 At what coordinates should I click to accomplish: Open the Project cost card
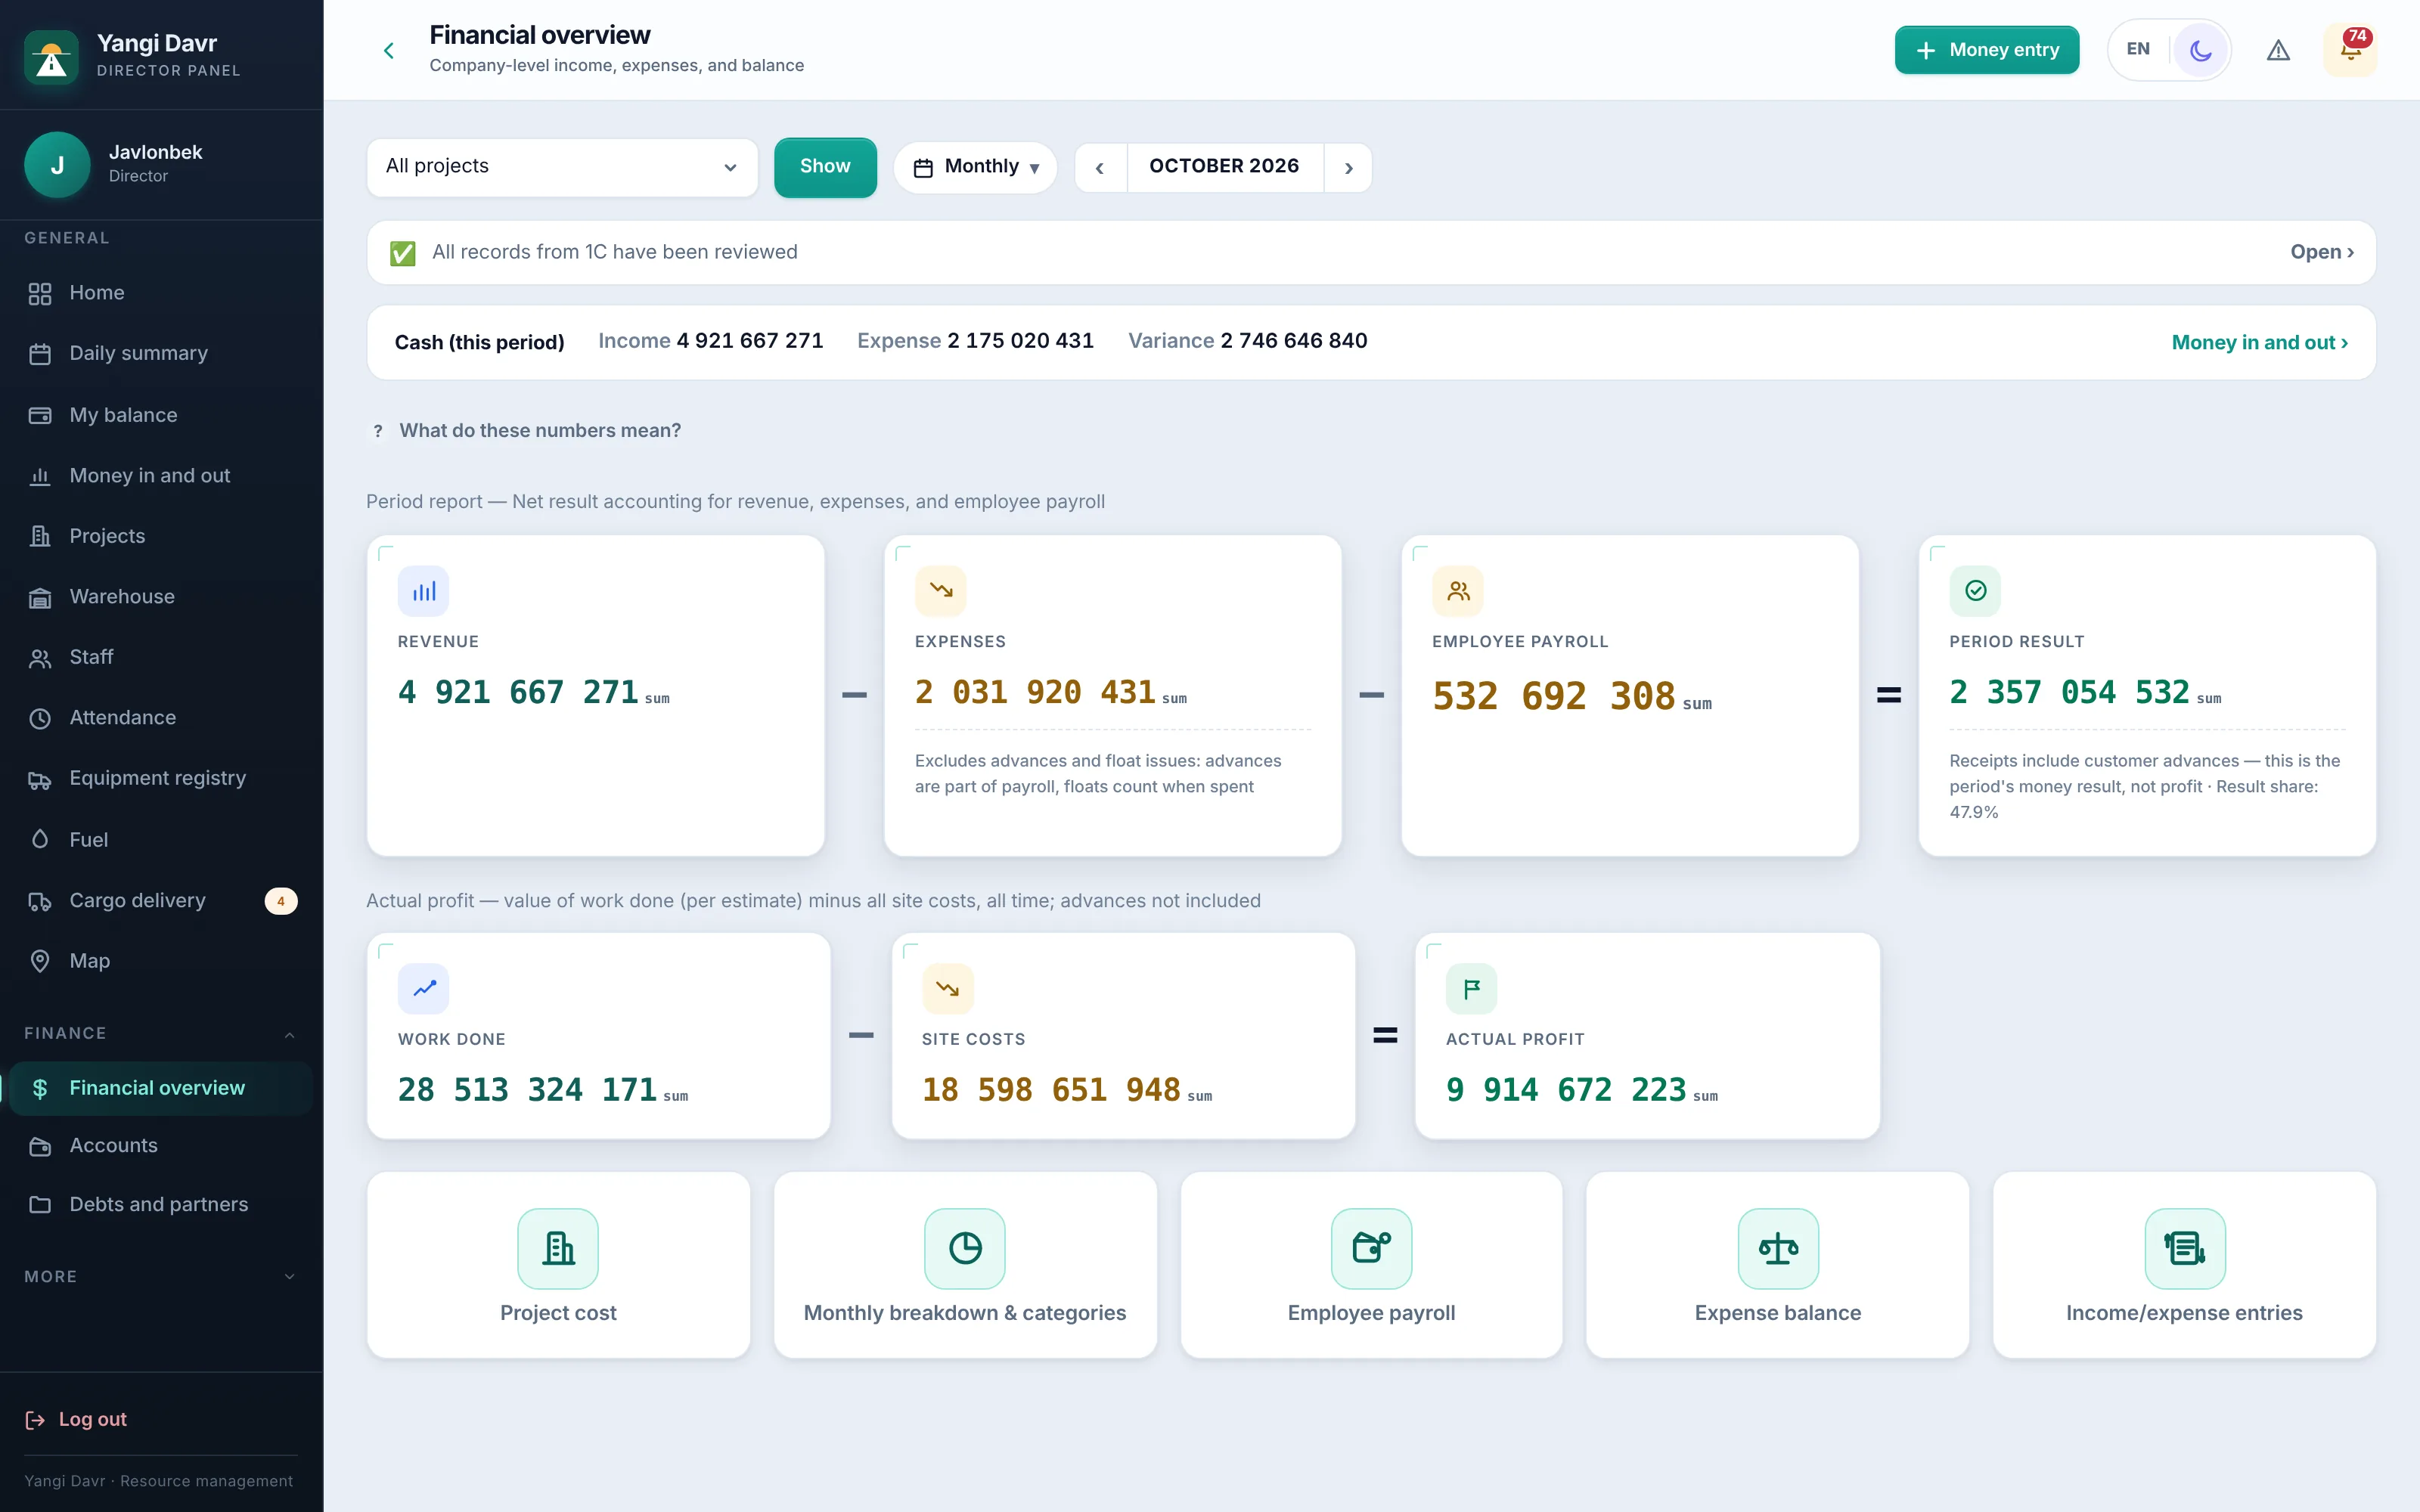tap(558, 1265)
